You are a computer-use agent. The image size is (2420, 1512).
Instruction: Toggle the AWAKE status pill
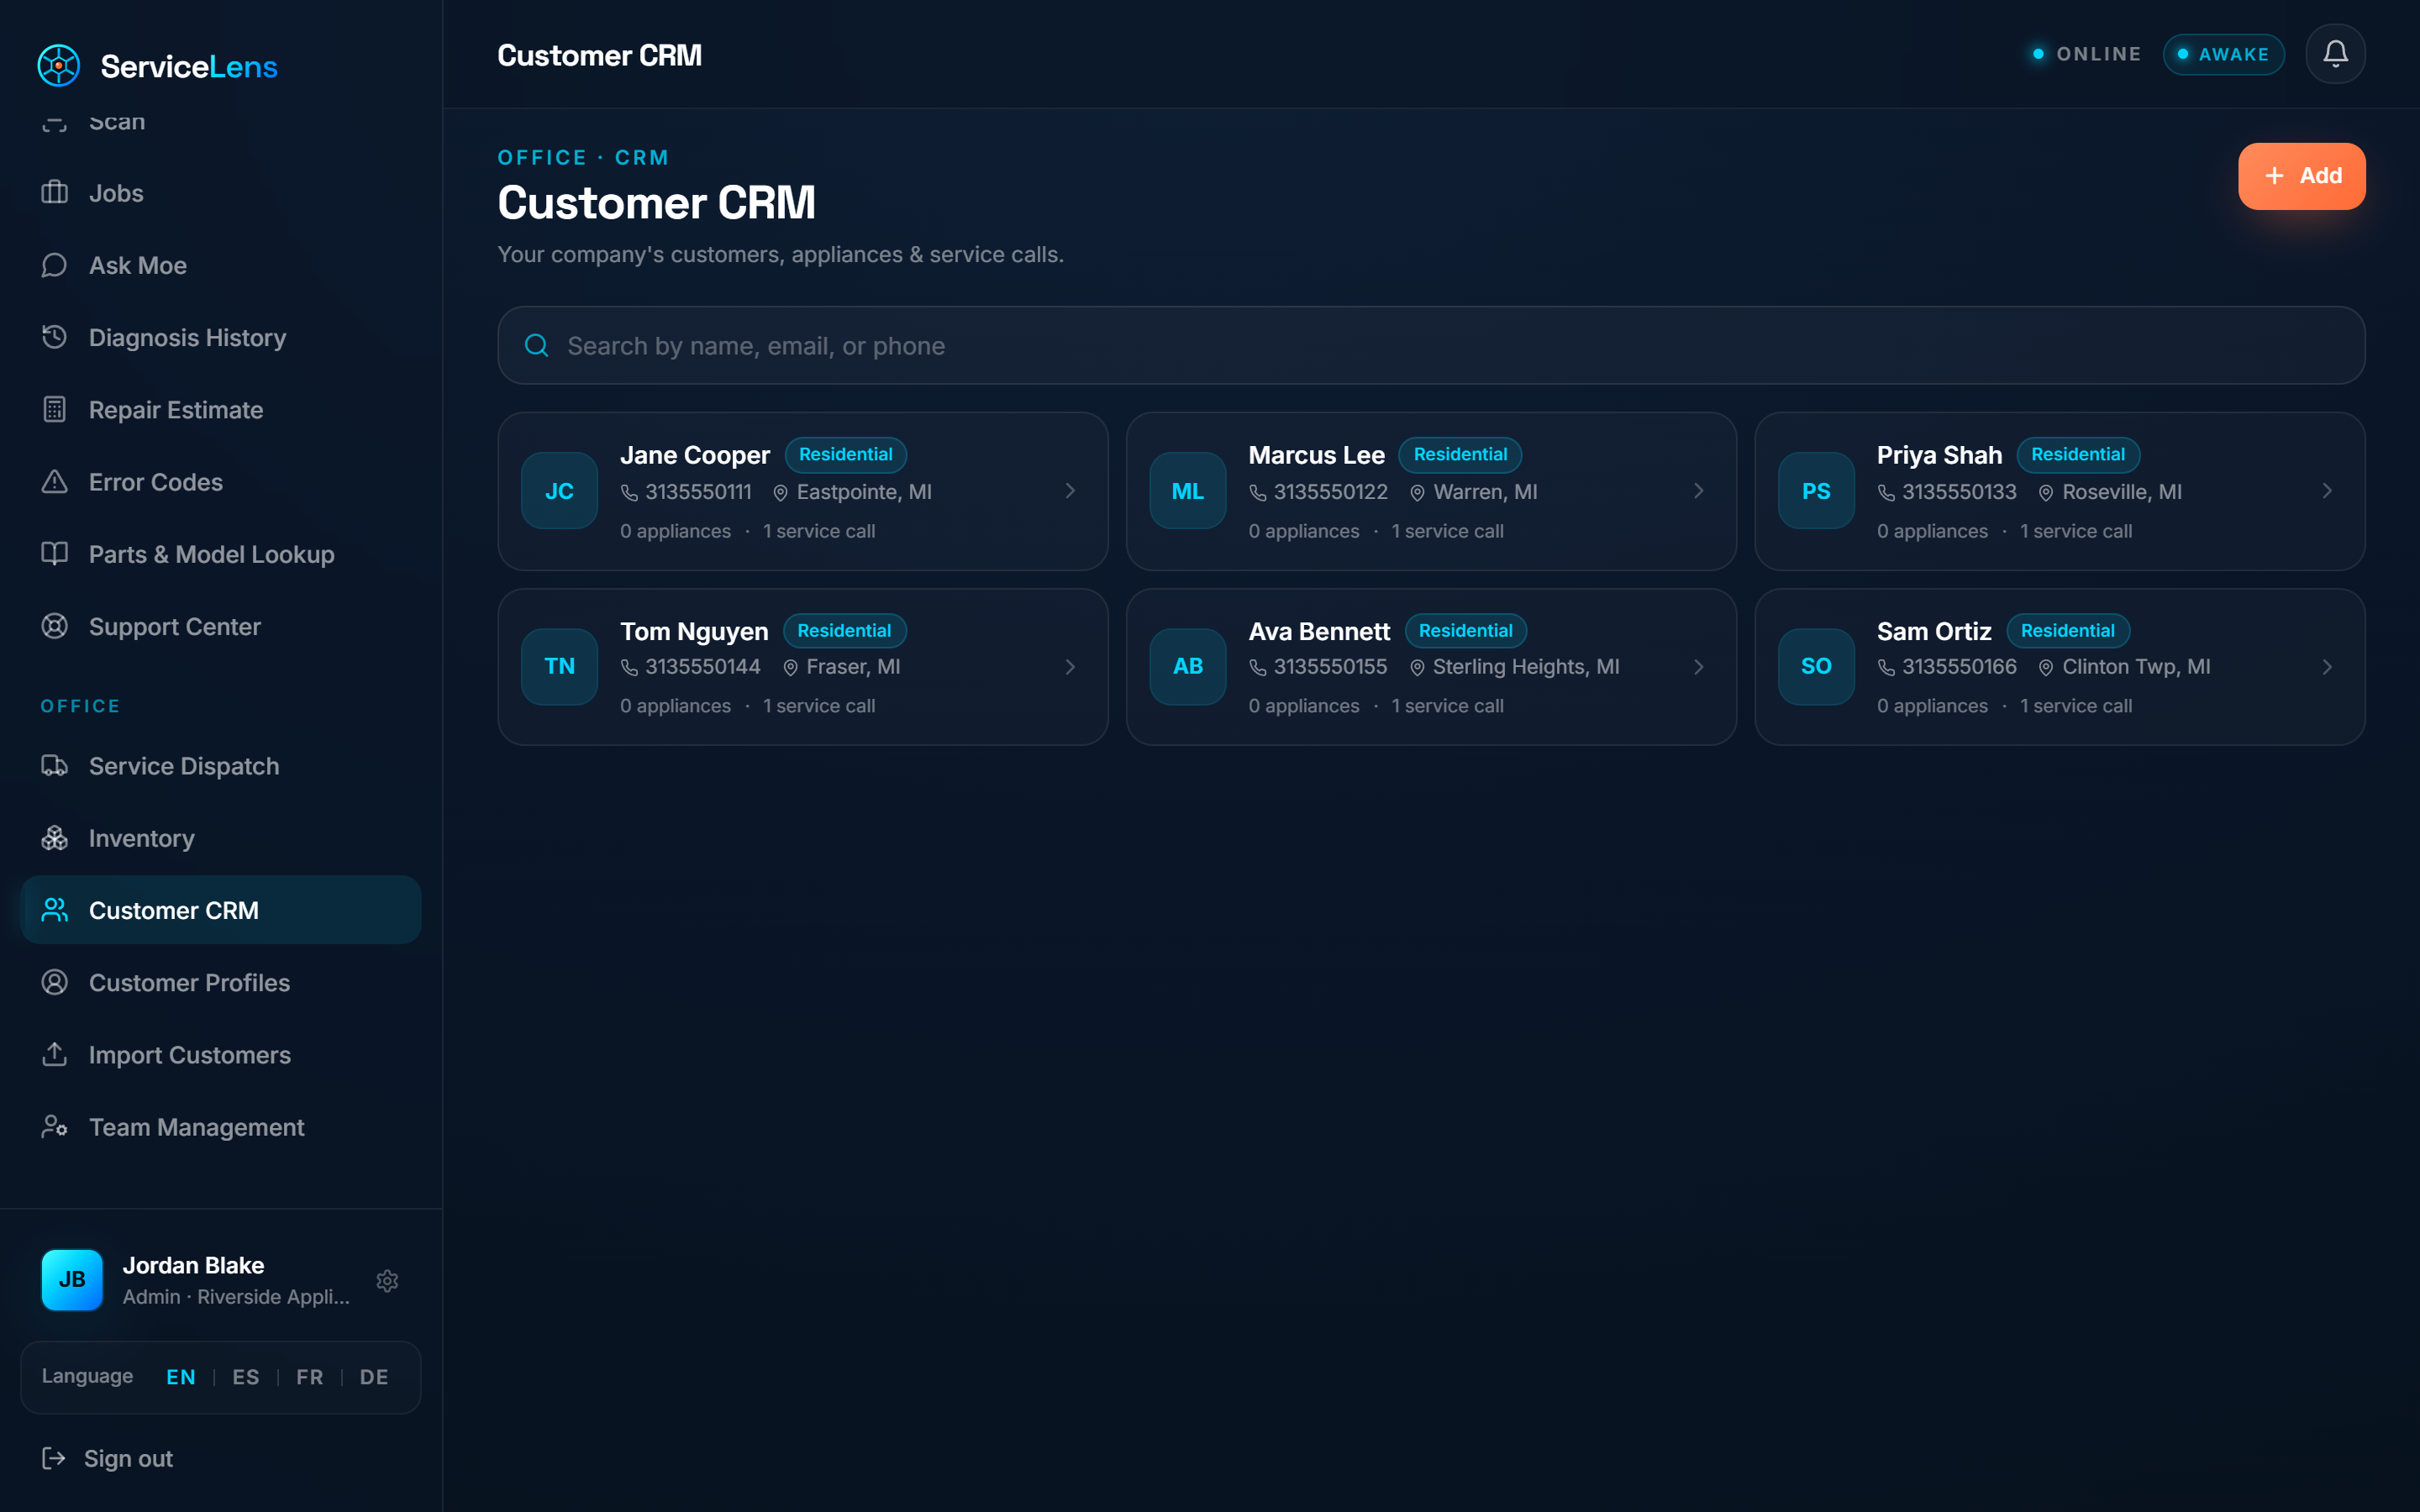[2223, 54]
